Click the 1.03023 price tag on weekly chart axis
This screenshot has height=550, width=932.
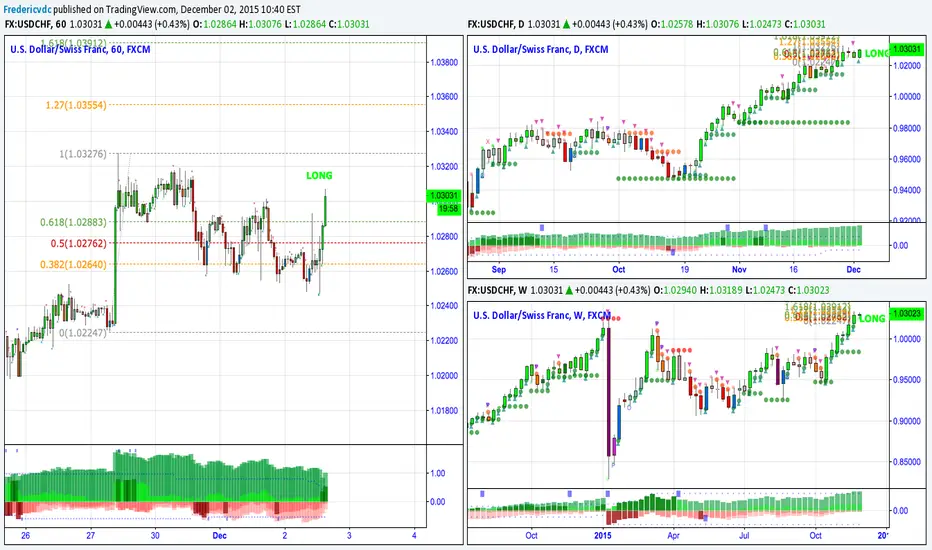[906, 313]
